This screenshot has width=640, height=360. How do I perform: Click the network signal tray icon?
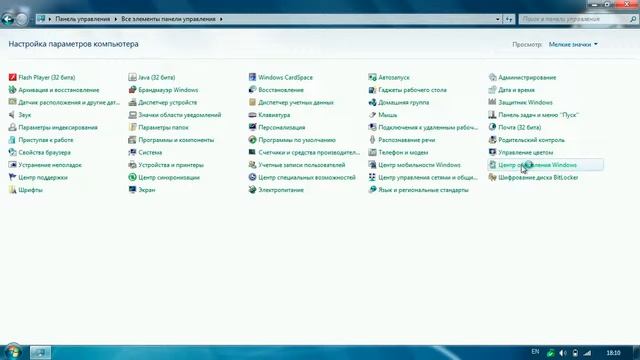[587, 353]
